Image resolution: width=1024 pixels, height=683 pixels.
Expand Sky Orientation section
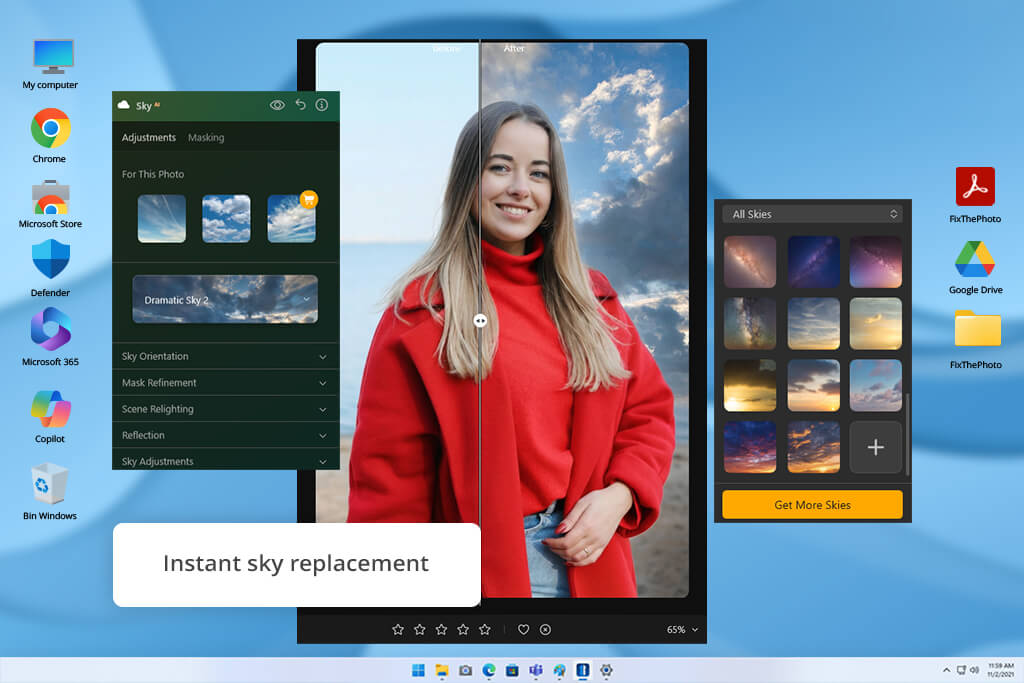(226, 357)
